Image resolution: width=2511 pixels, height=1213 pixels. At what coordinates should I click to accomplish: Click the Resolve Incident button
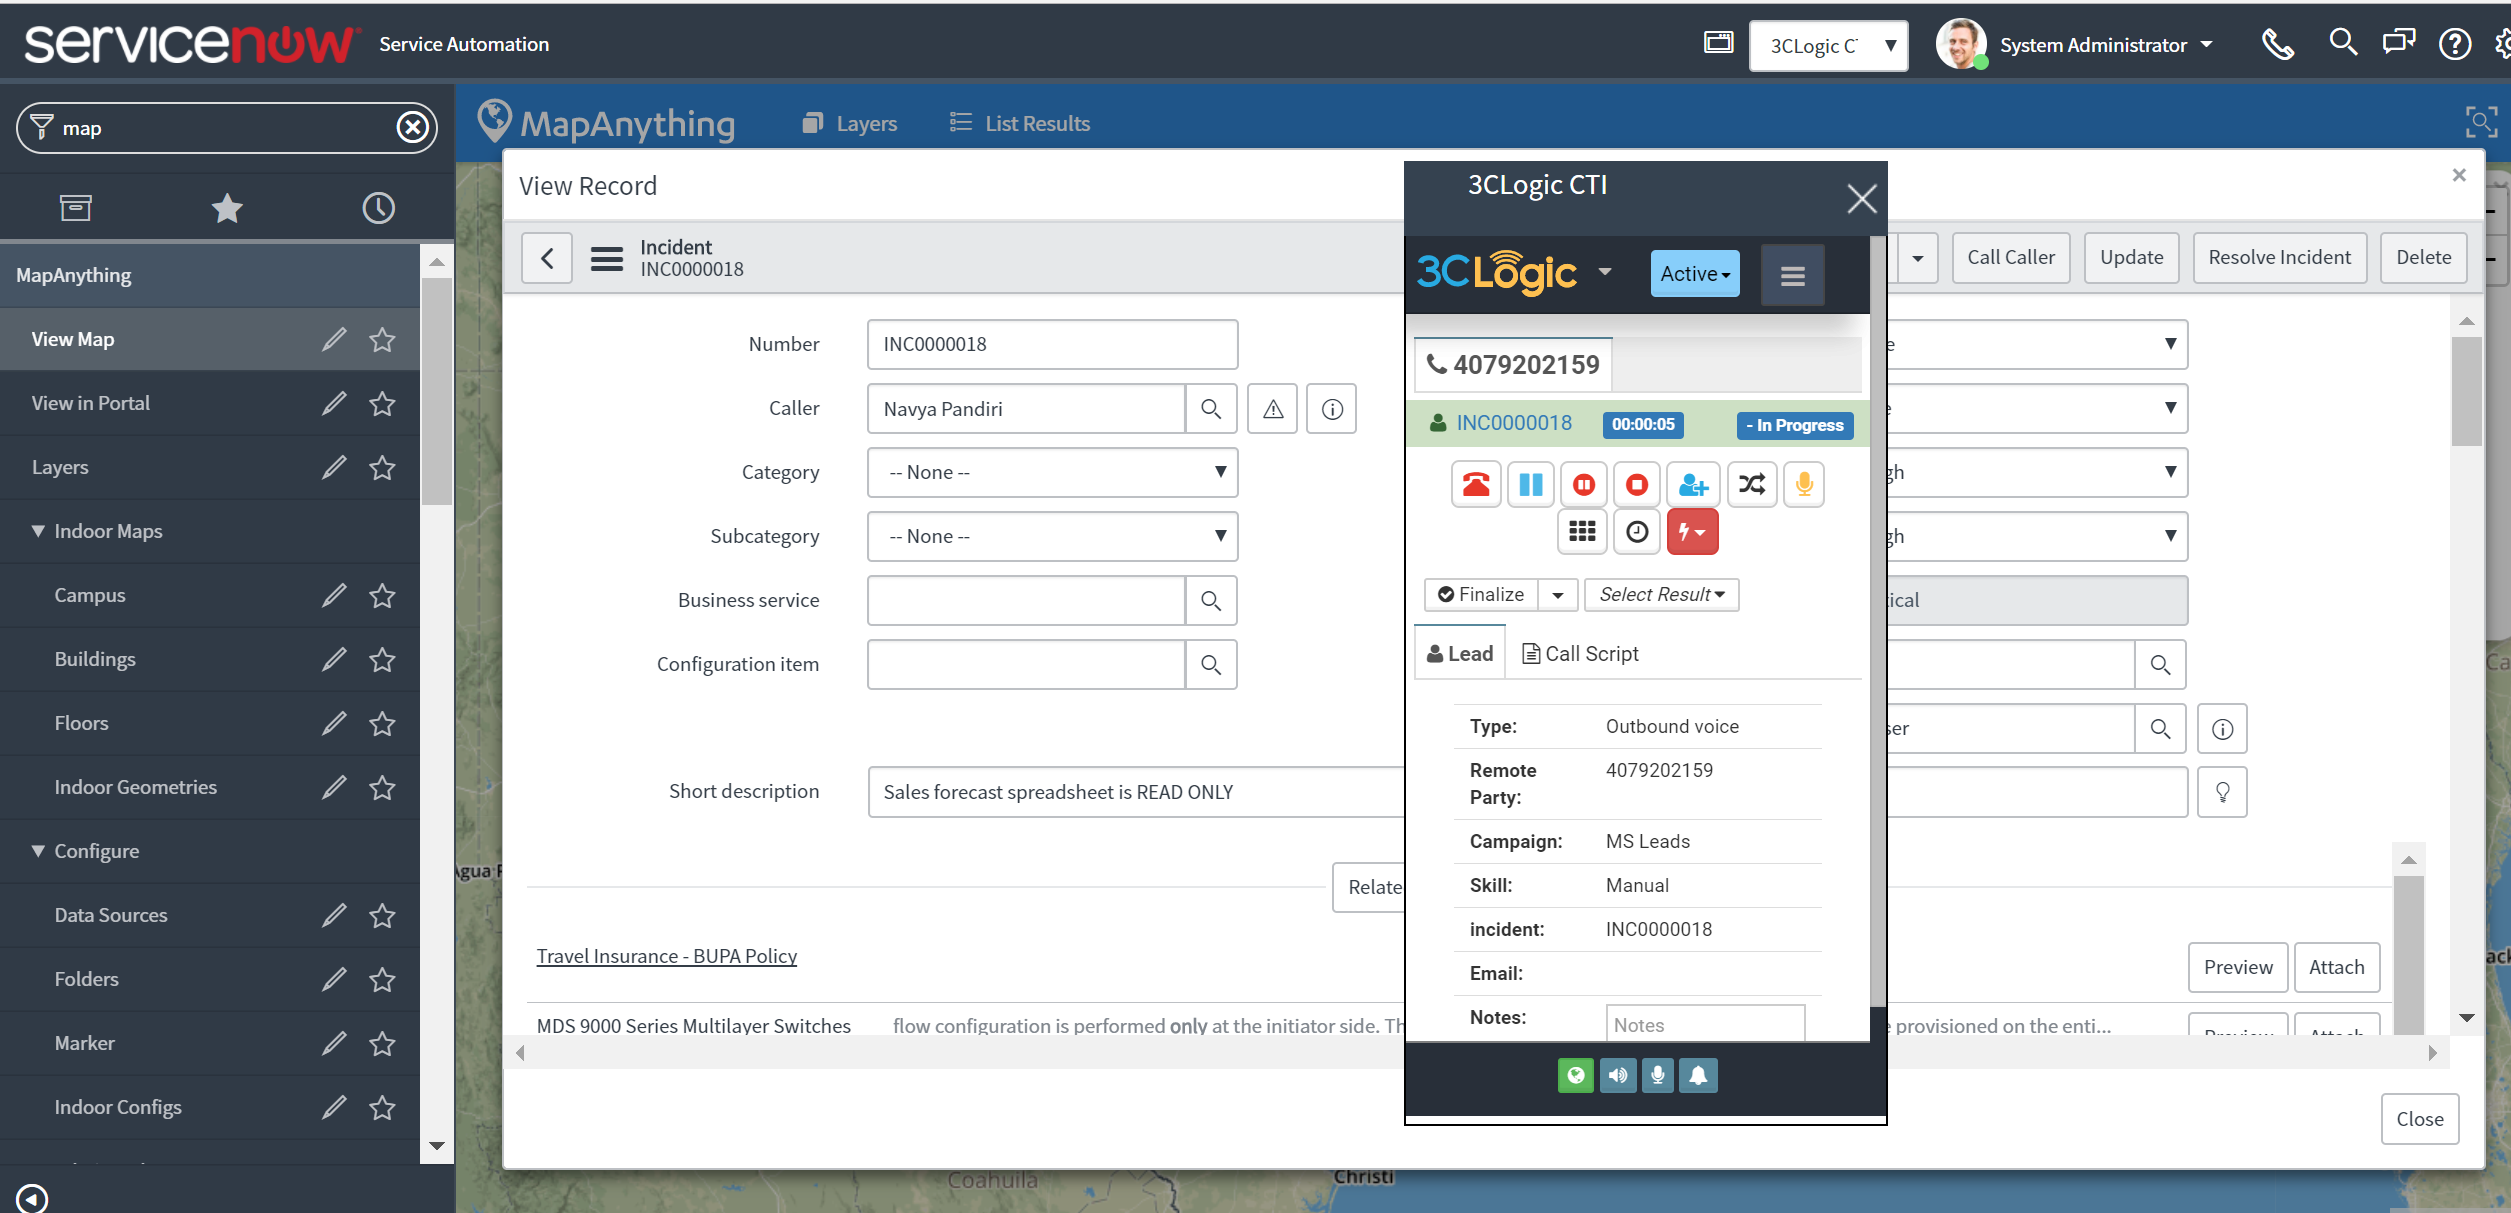coord(2279,258)
